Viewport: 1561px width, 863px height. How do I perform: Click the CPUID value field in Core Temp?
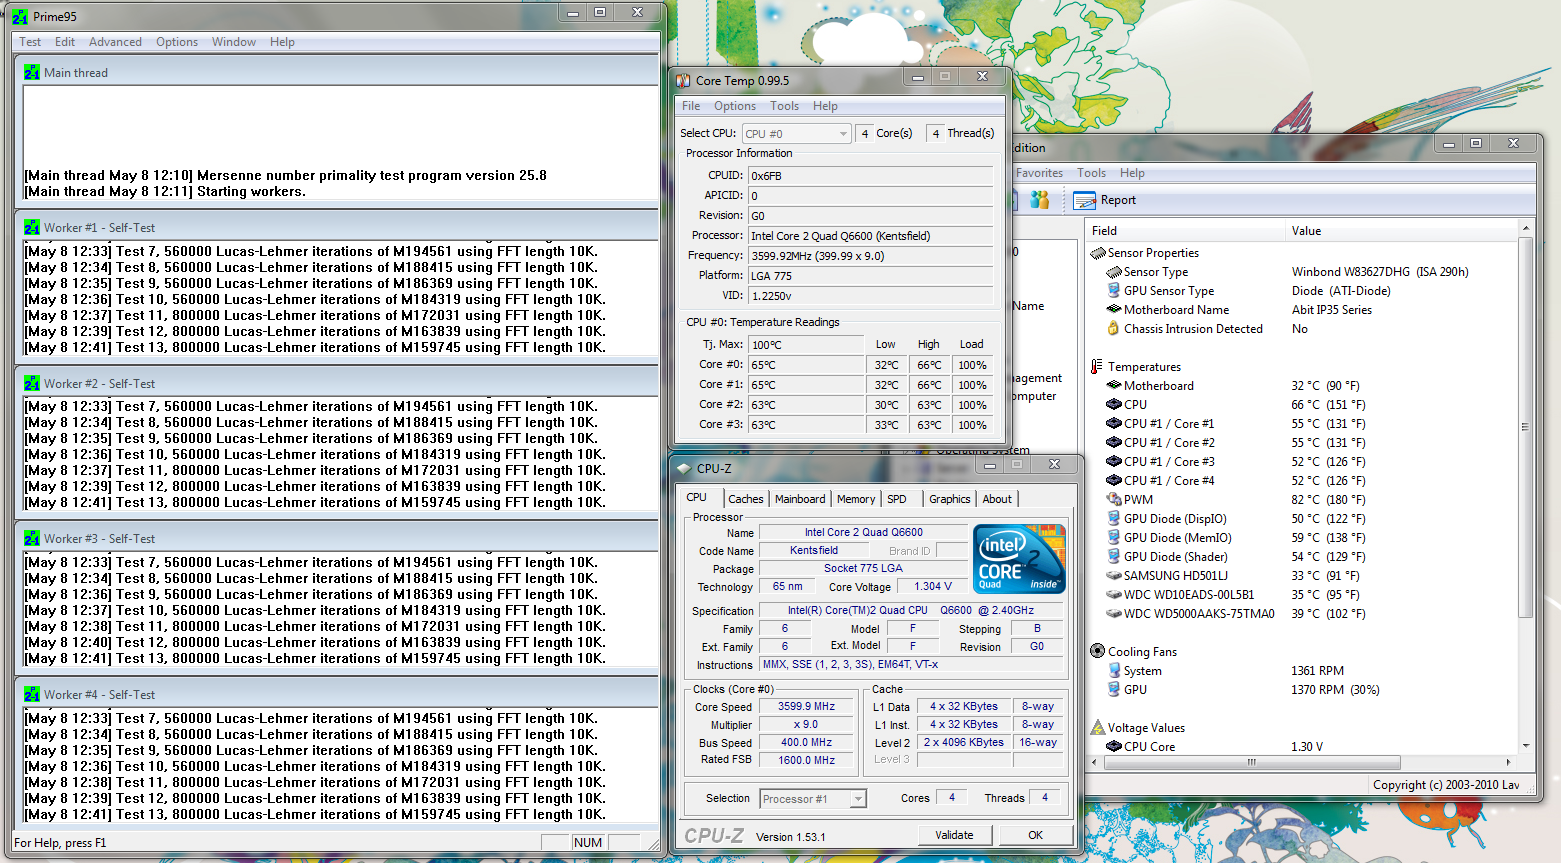(x=870, y=175)
